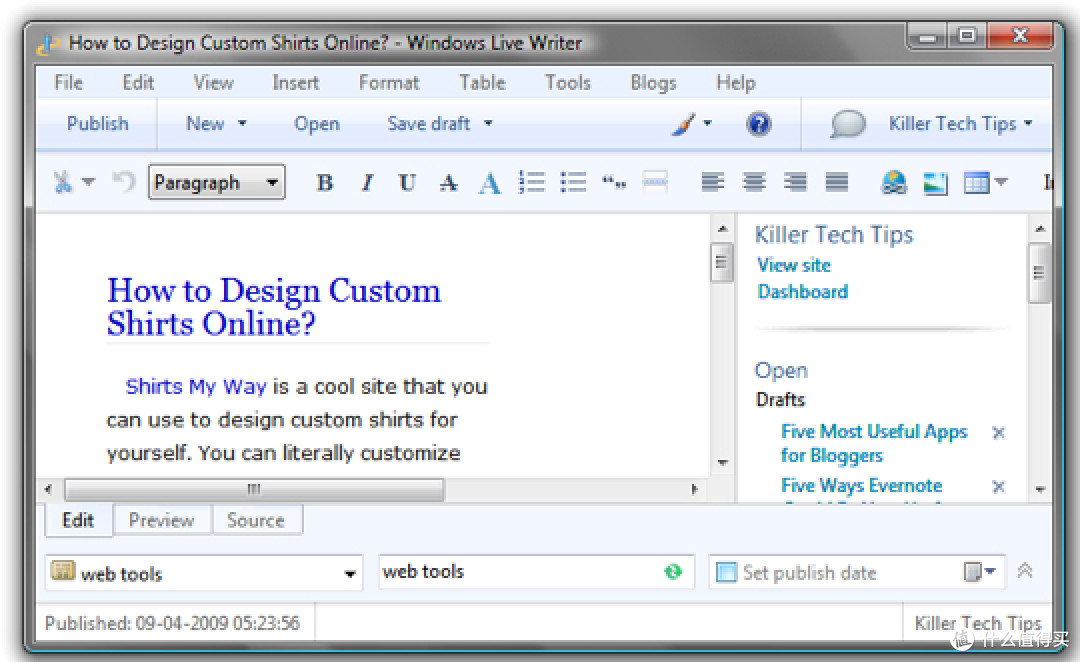The height and width of the screenshot is (662, 1080).
Task: Open the View site link
Action: 793,265
